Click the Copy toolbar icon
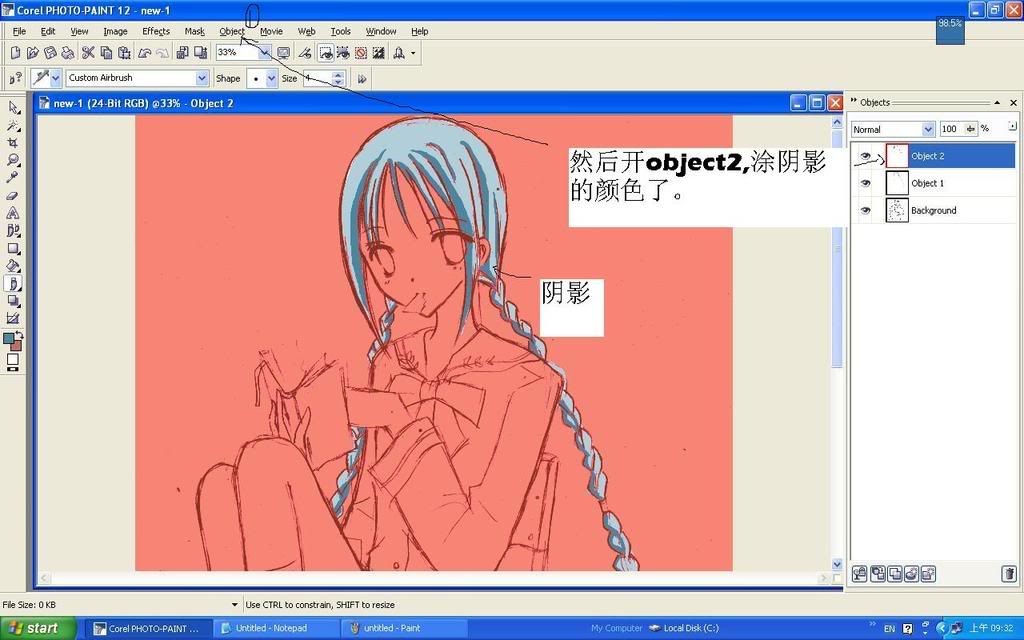1024x640 pixels. (x=106, y=53)
